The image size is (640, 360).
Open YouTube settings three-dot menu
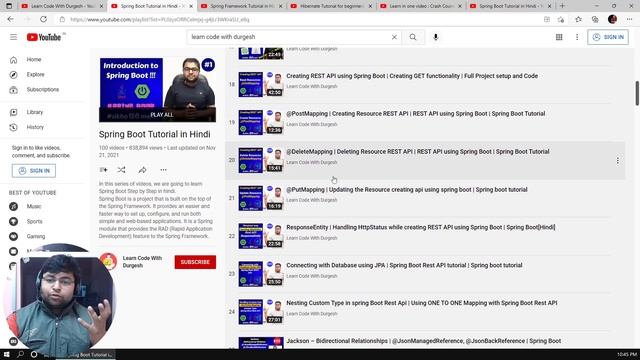(x=577, y=37)
